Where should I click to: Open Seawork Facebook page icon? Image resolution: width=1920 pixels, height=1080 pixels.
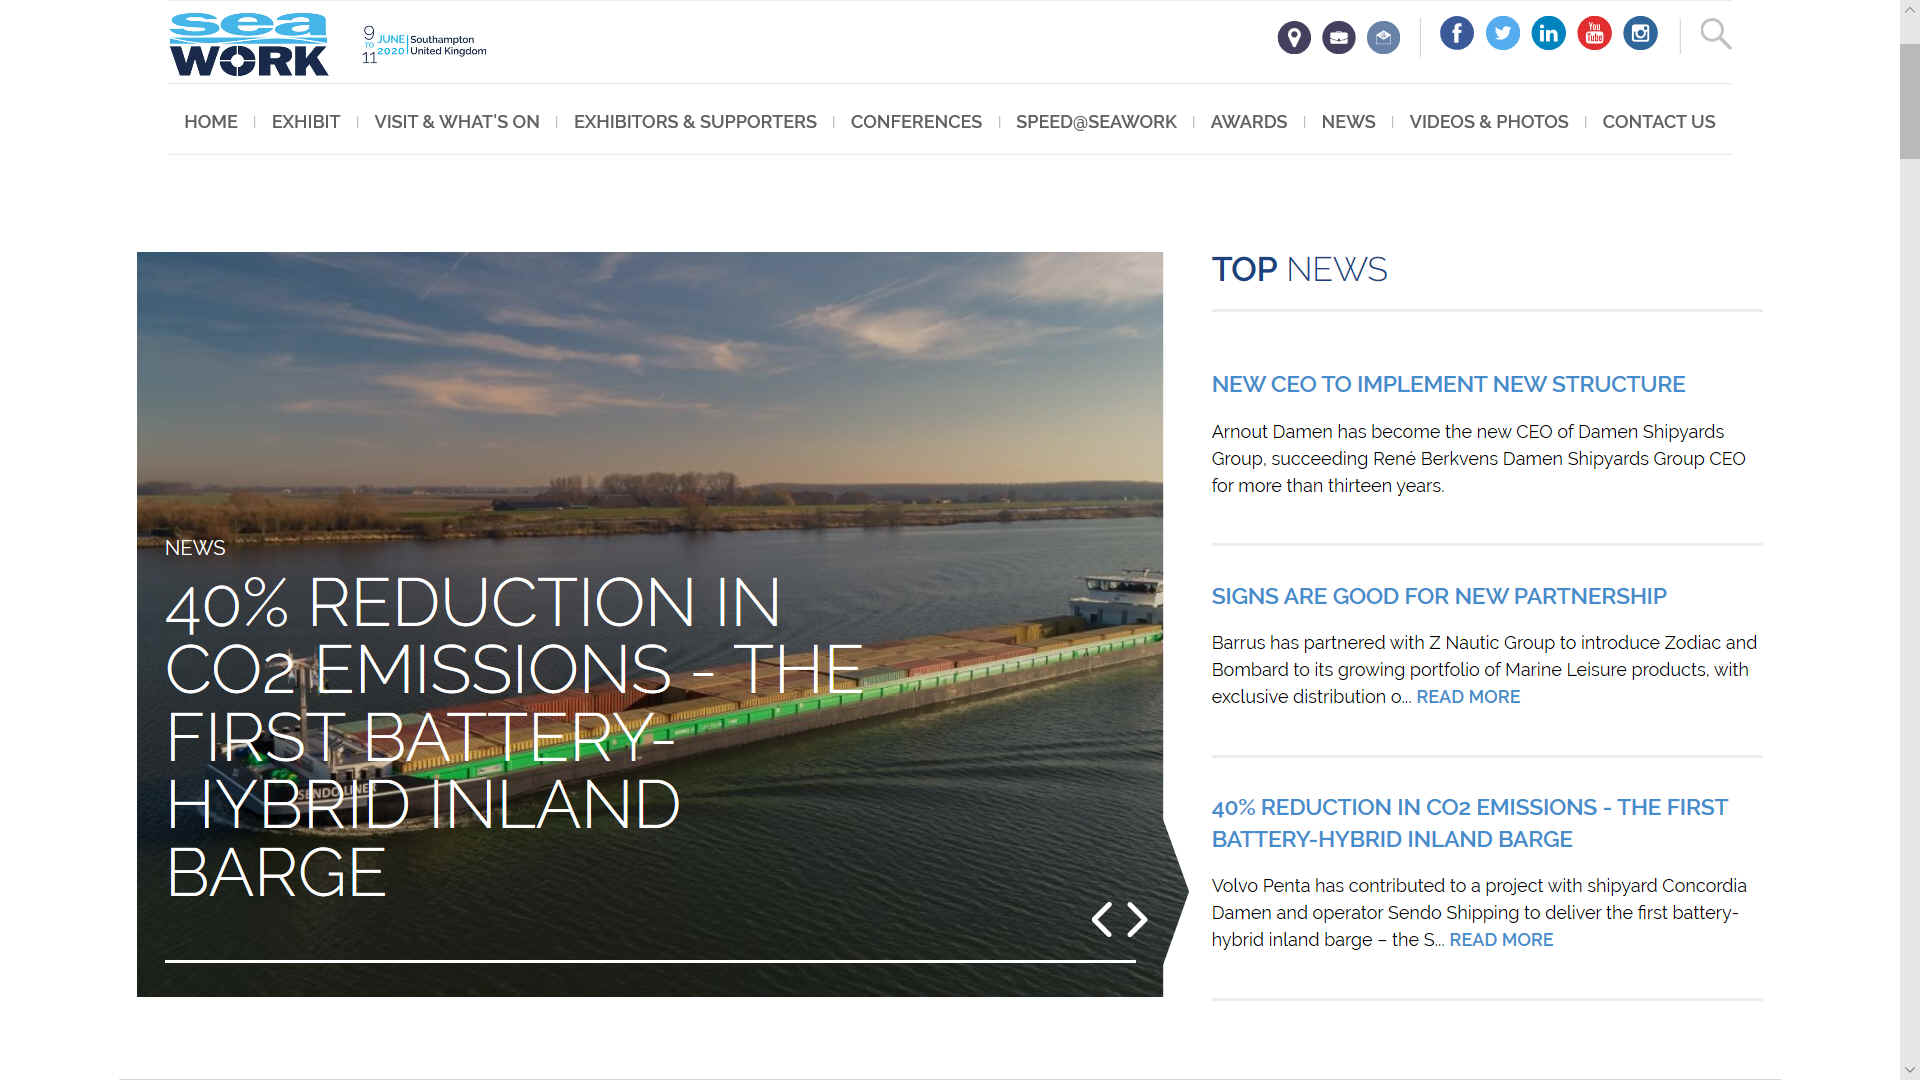click(1457, 33)
